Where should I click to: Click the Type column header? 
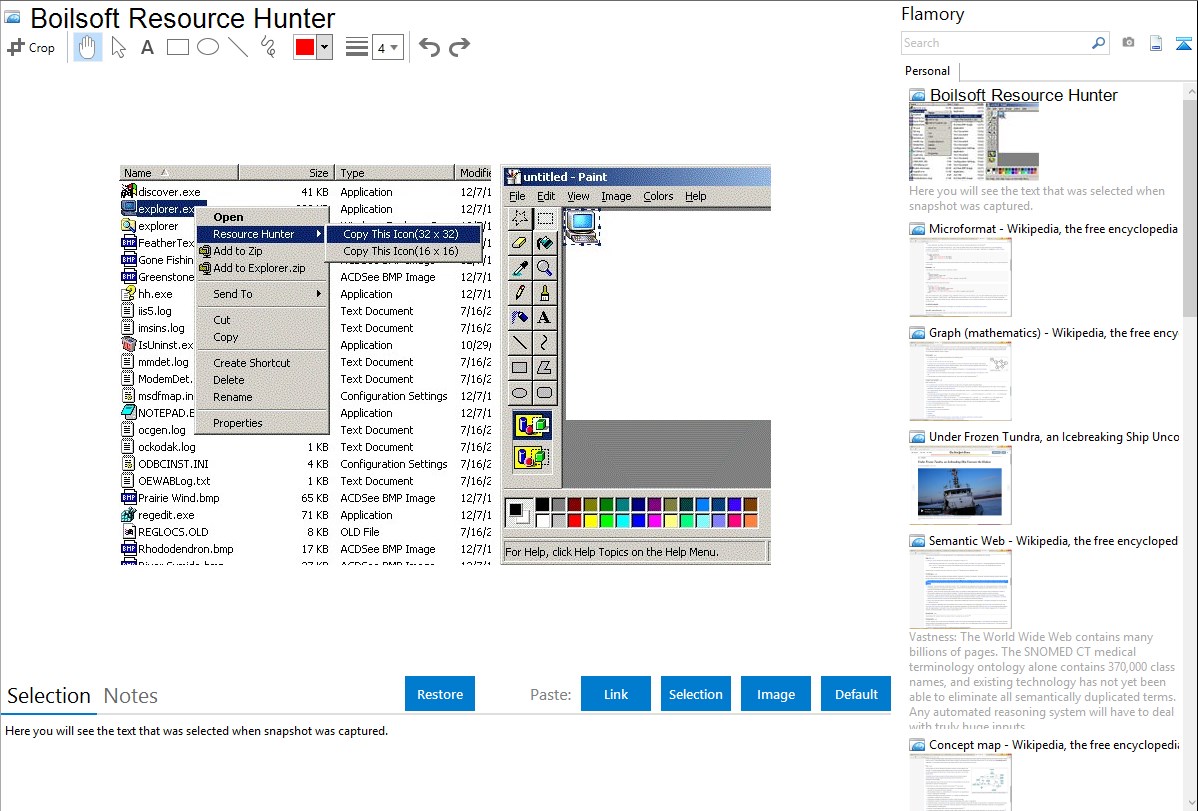[393, 173]
